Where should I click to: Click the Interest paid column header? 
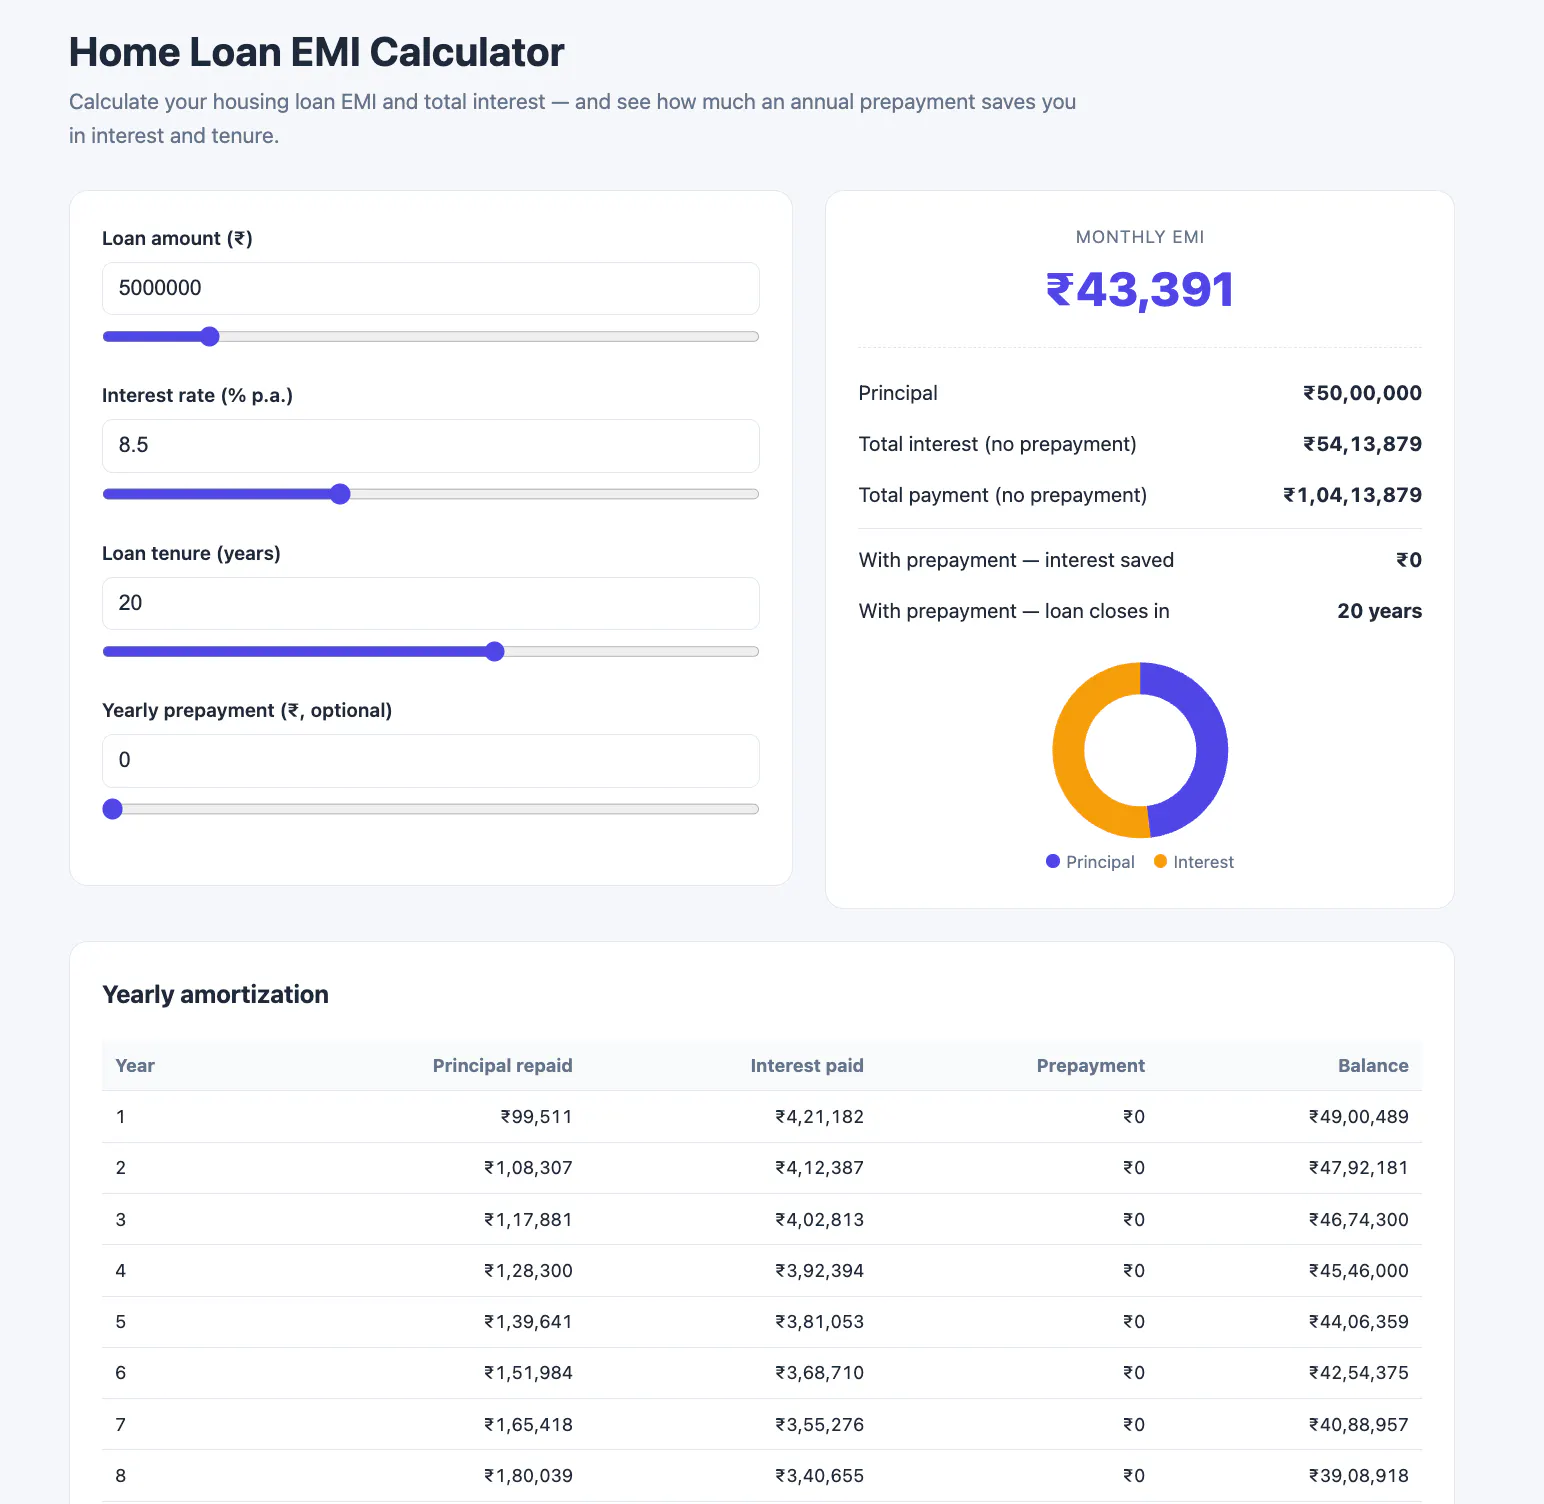tap(807, 1066)
